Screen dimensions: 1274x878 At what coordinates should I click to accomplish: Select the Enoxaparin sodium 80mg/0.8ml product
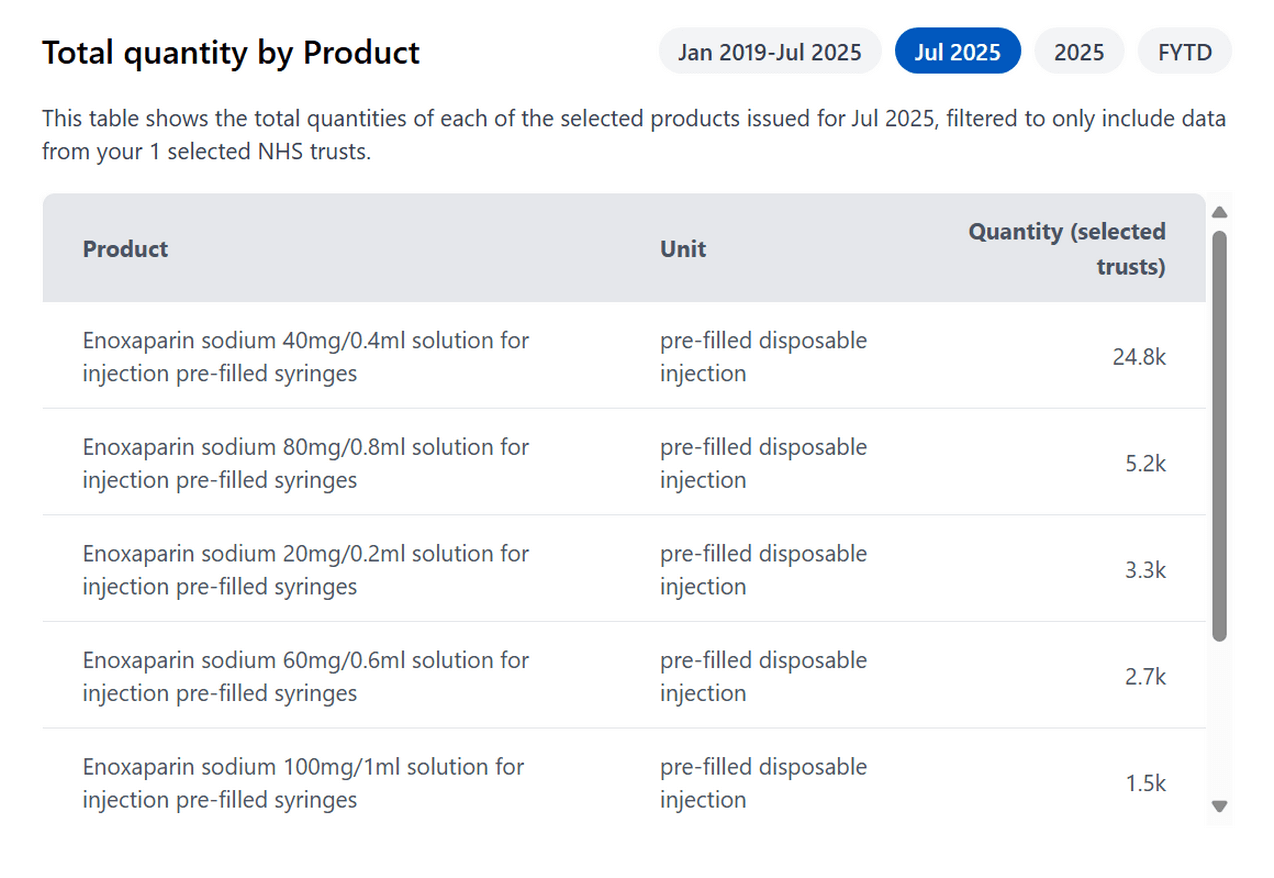coord(306,463)
